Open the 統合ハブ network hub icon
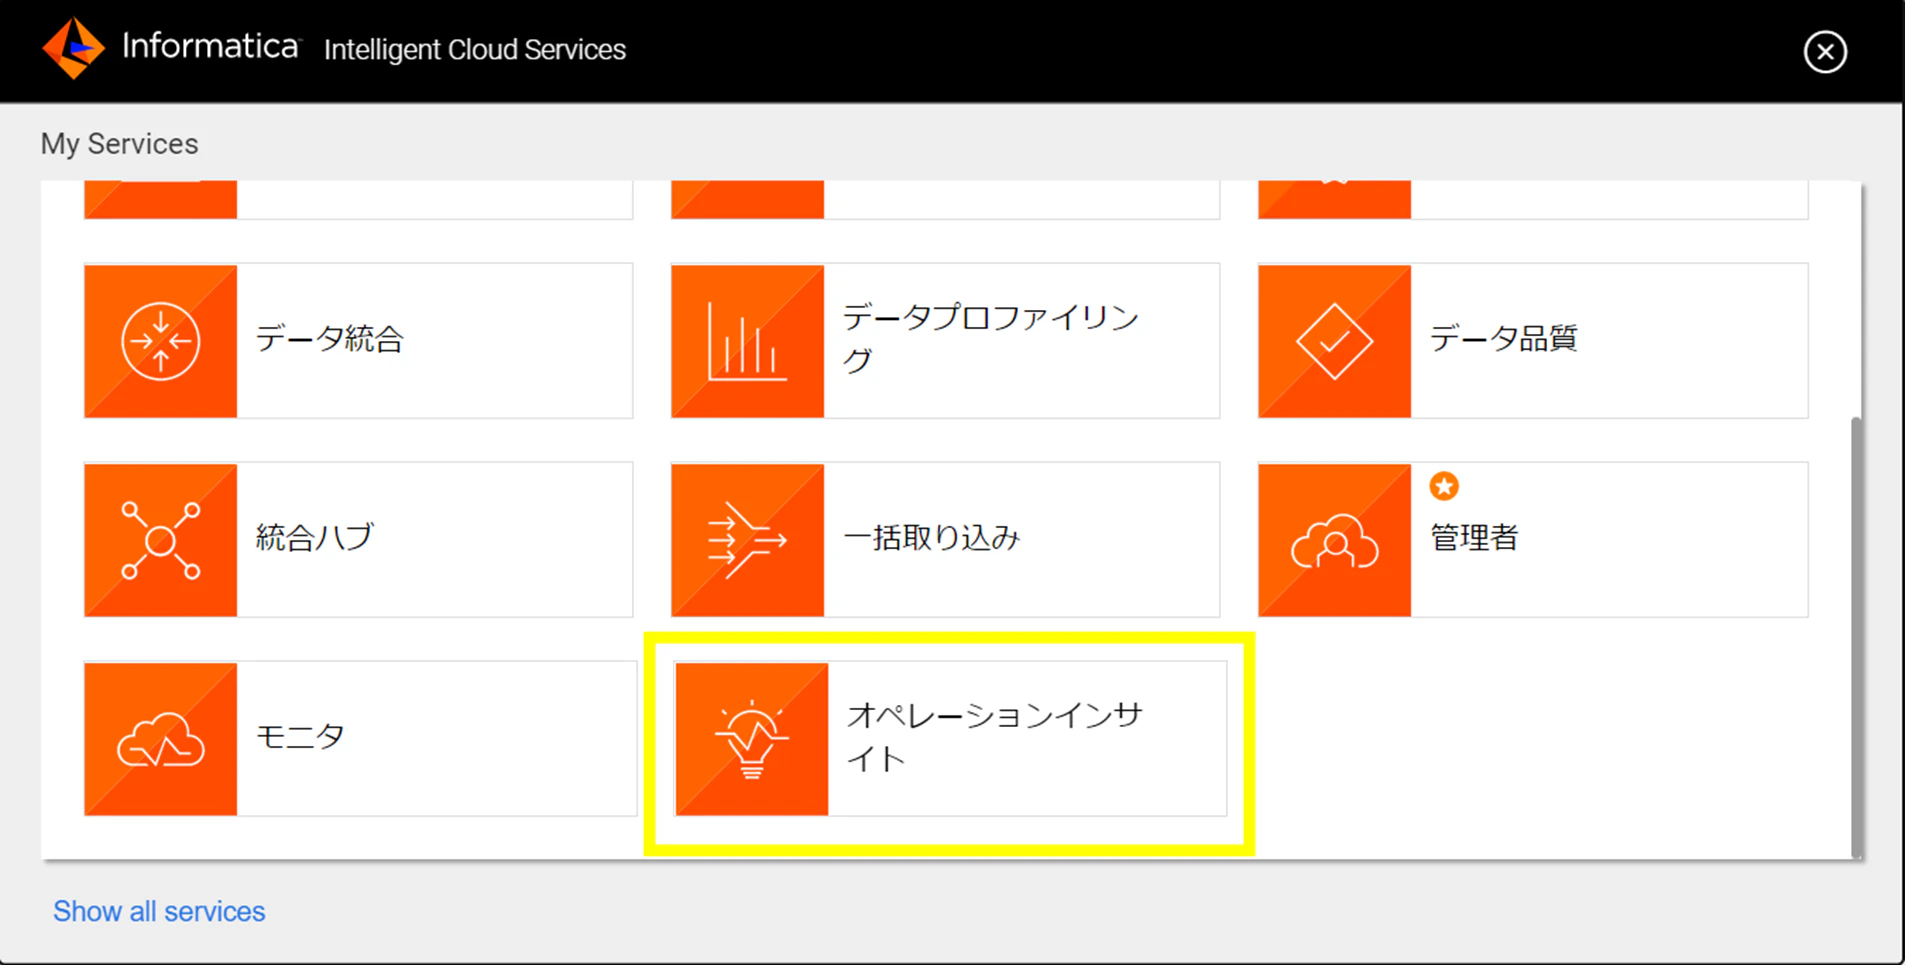1905x965 pixels. (161, 540)
